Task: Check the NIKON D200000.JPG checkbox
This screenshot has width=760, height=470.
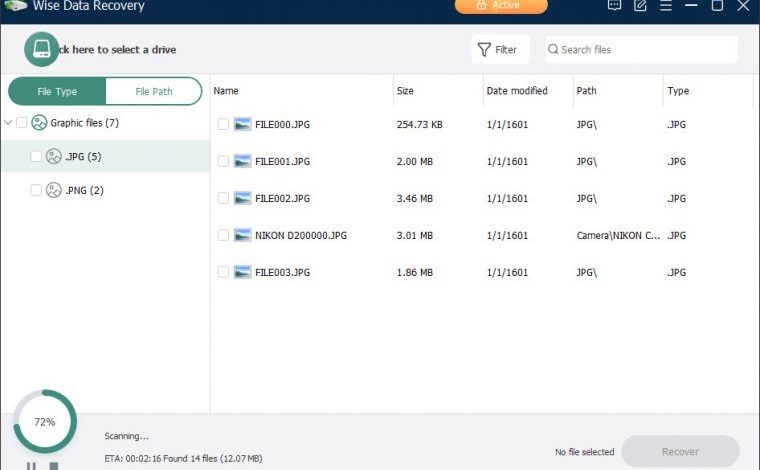Action: [223, 235]
